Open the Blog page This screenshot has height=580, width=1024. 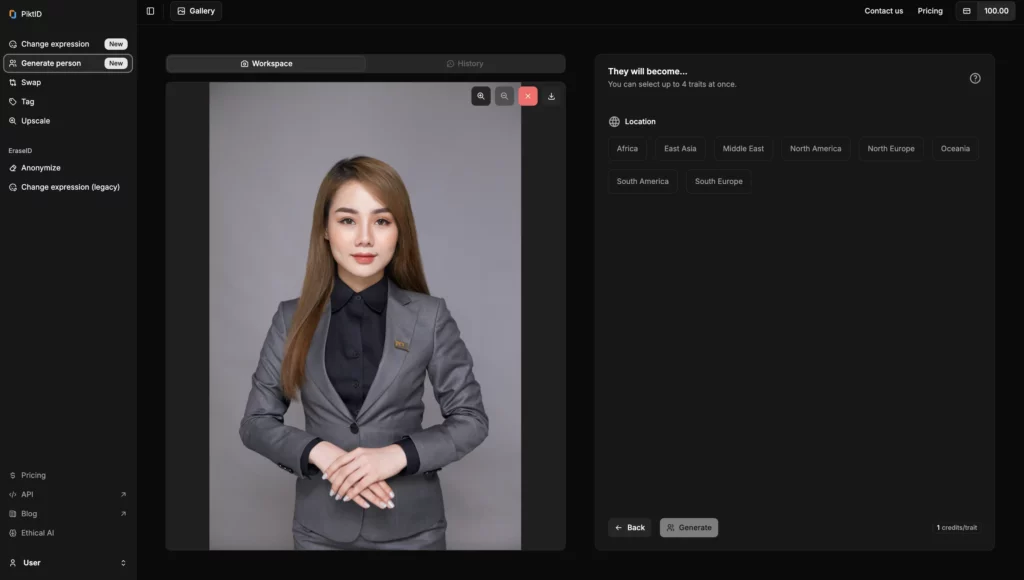click(29, 513)
